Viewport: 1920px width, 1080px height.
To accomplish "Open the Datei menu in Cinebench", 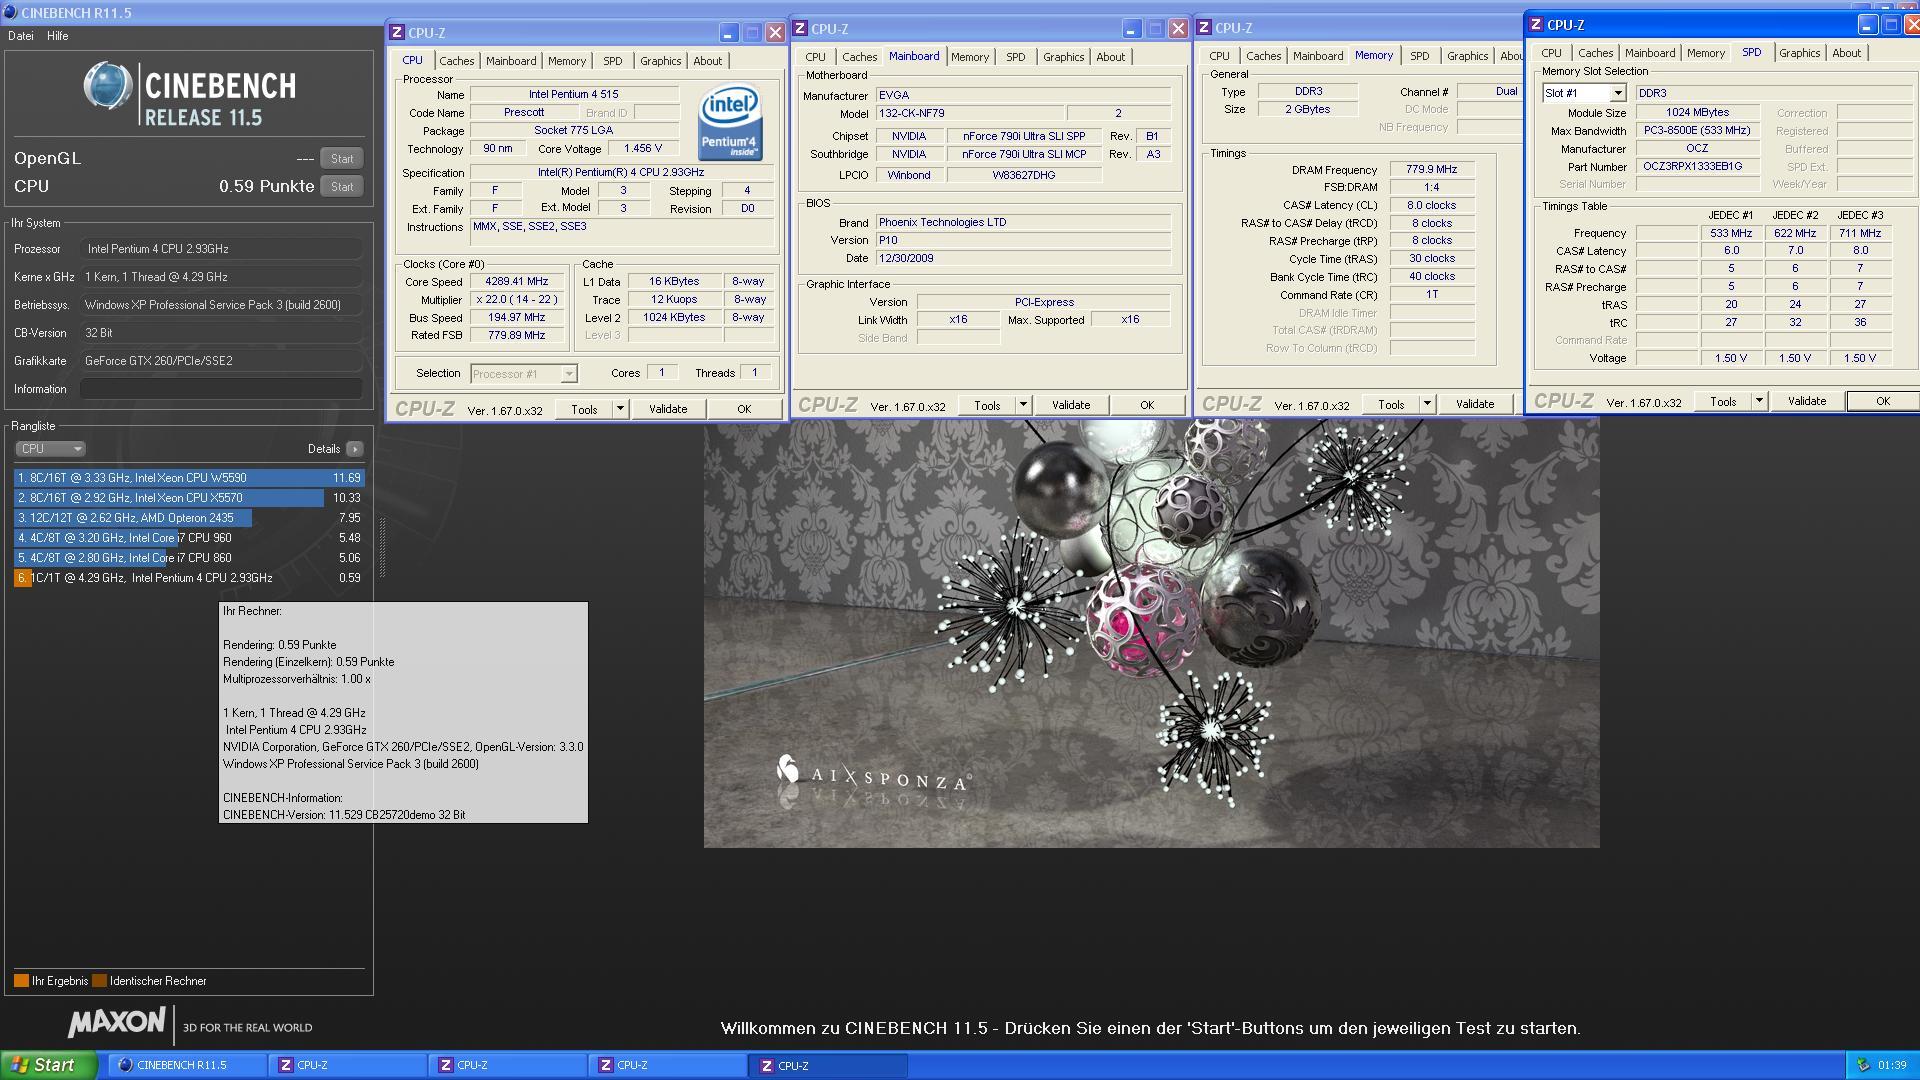I will click(x=20, y=36).
